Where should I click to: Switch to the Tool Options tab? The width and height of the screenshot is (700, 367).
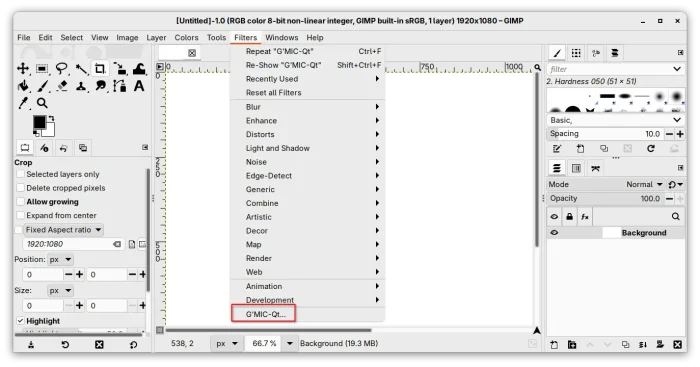tap(25, 148)
